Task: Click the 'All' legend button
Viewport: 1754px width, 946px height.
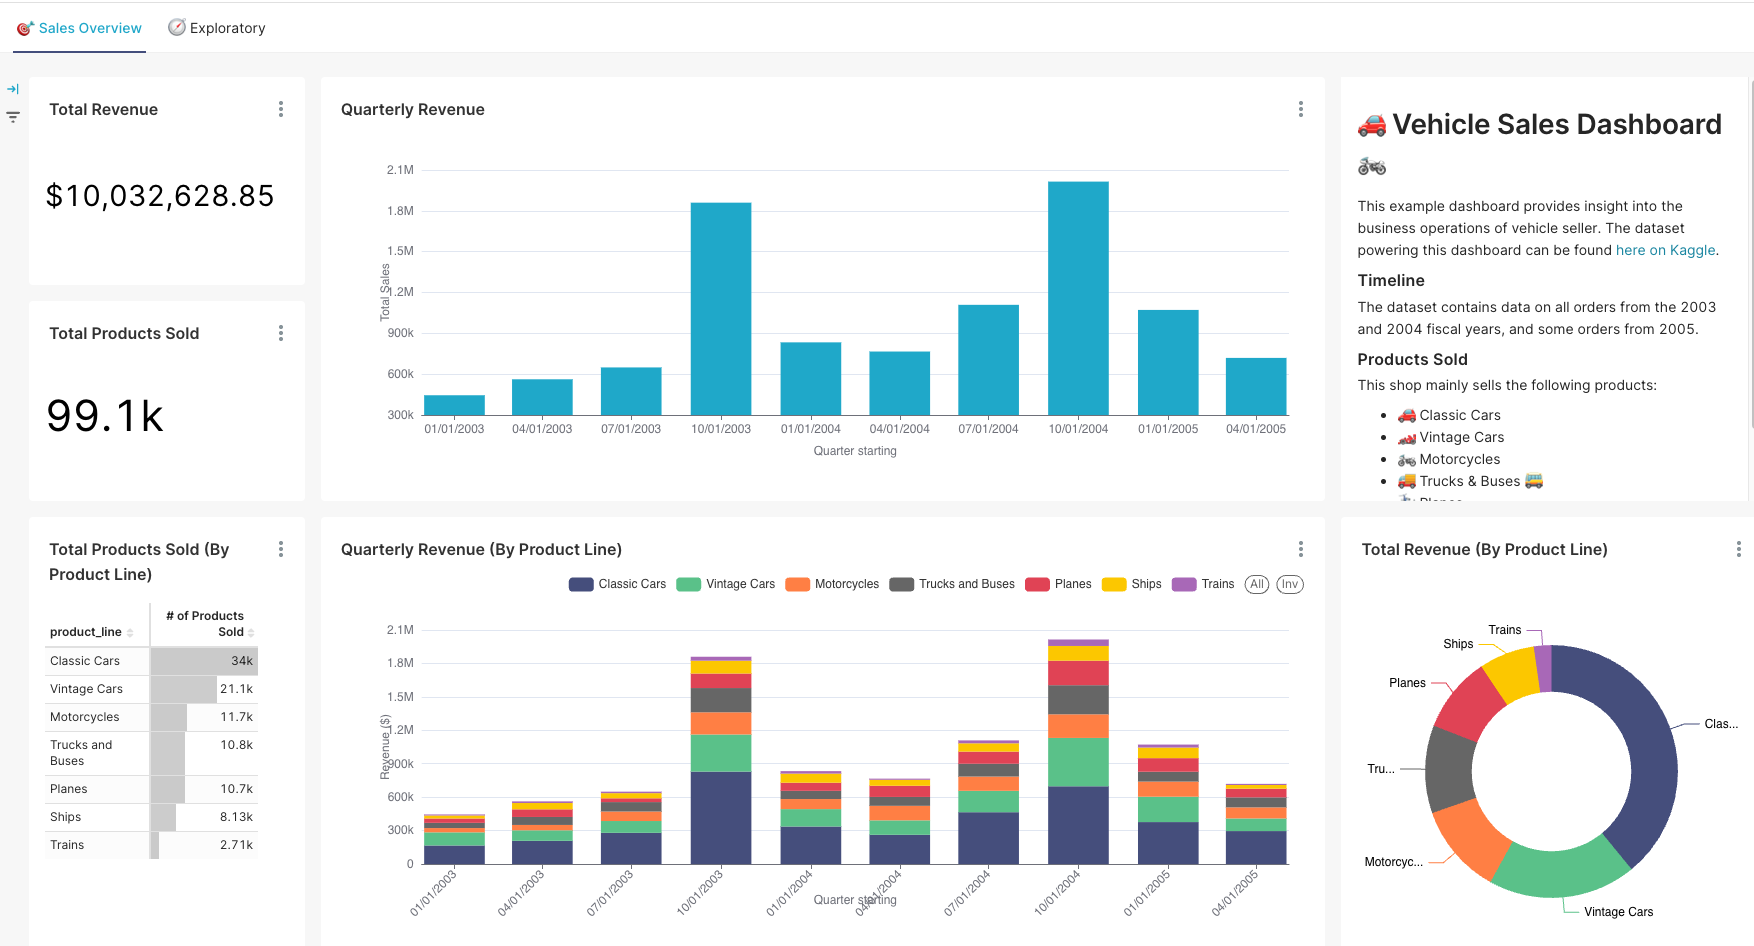Action: [x=1256, y=584]
